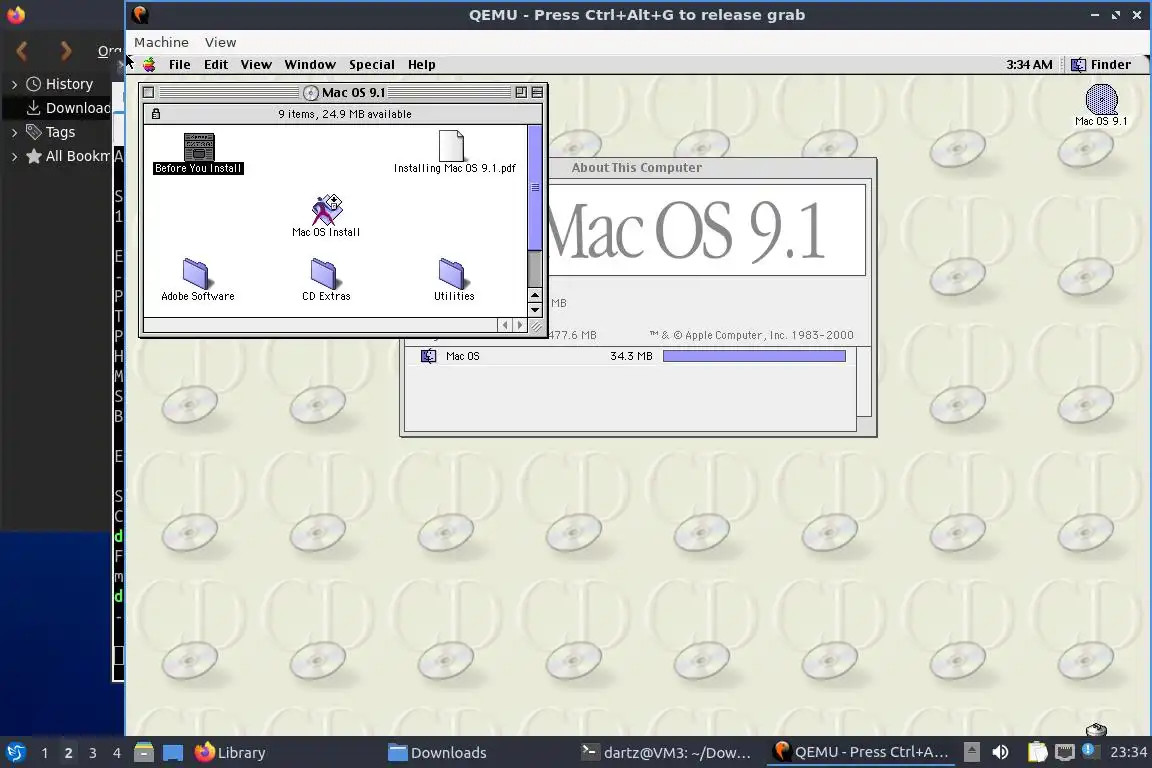This screenshot has width=1152, height=768.
Task: Open the Mac OS File menu
Action: (179, 65)
